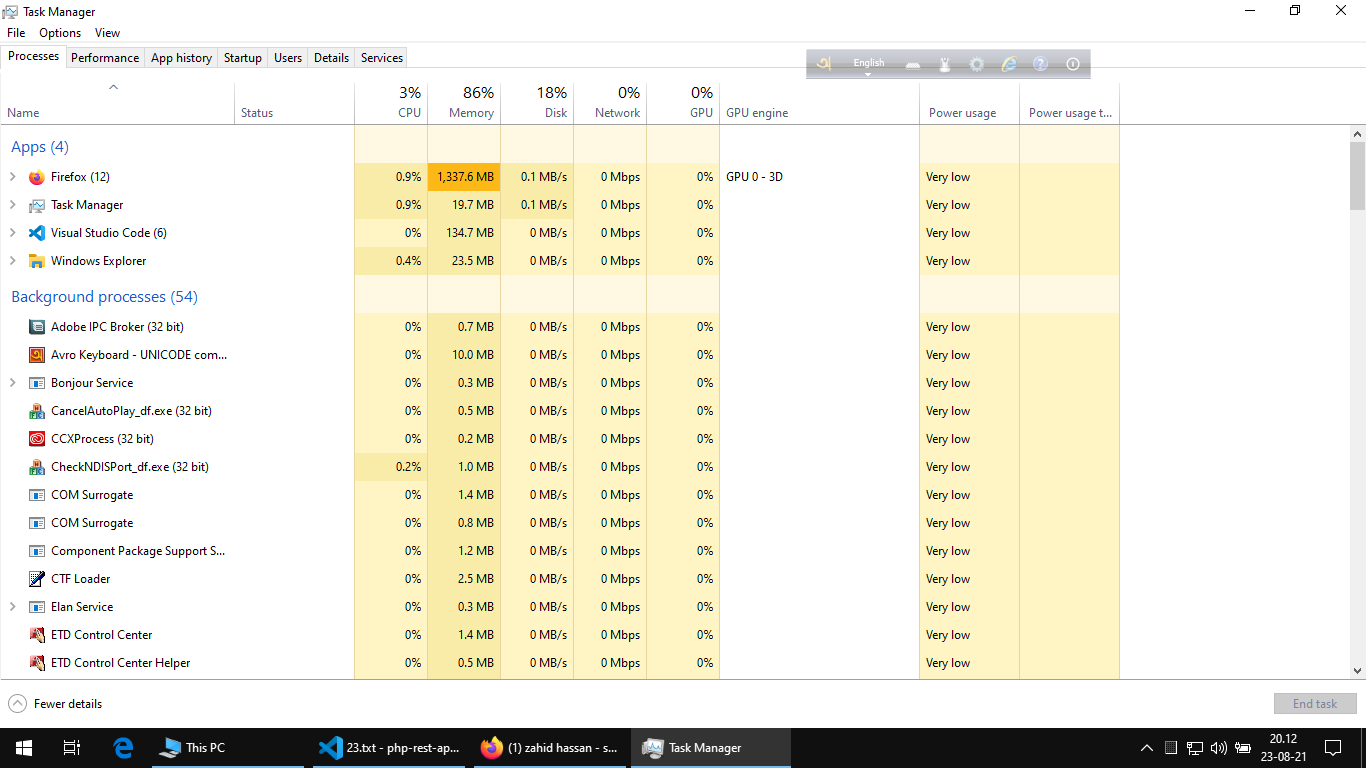The height and width of the screenshot is (768, 1366).
Task: Switch to the Startup tab
Action: coord(242,58)
